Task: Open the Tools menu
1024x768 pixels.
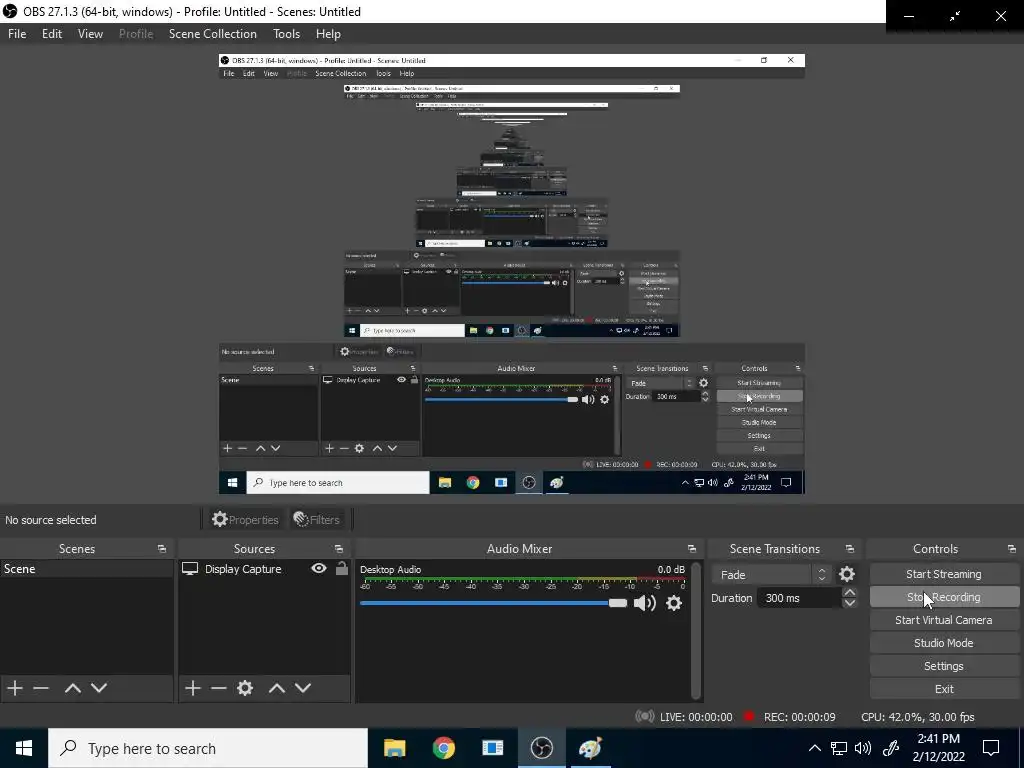Action: pyautogui.click(x=286, y=34)
